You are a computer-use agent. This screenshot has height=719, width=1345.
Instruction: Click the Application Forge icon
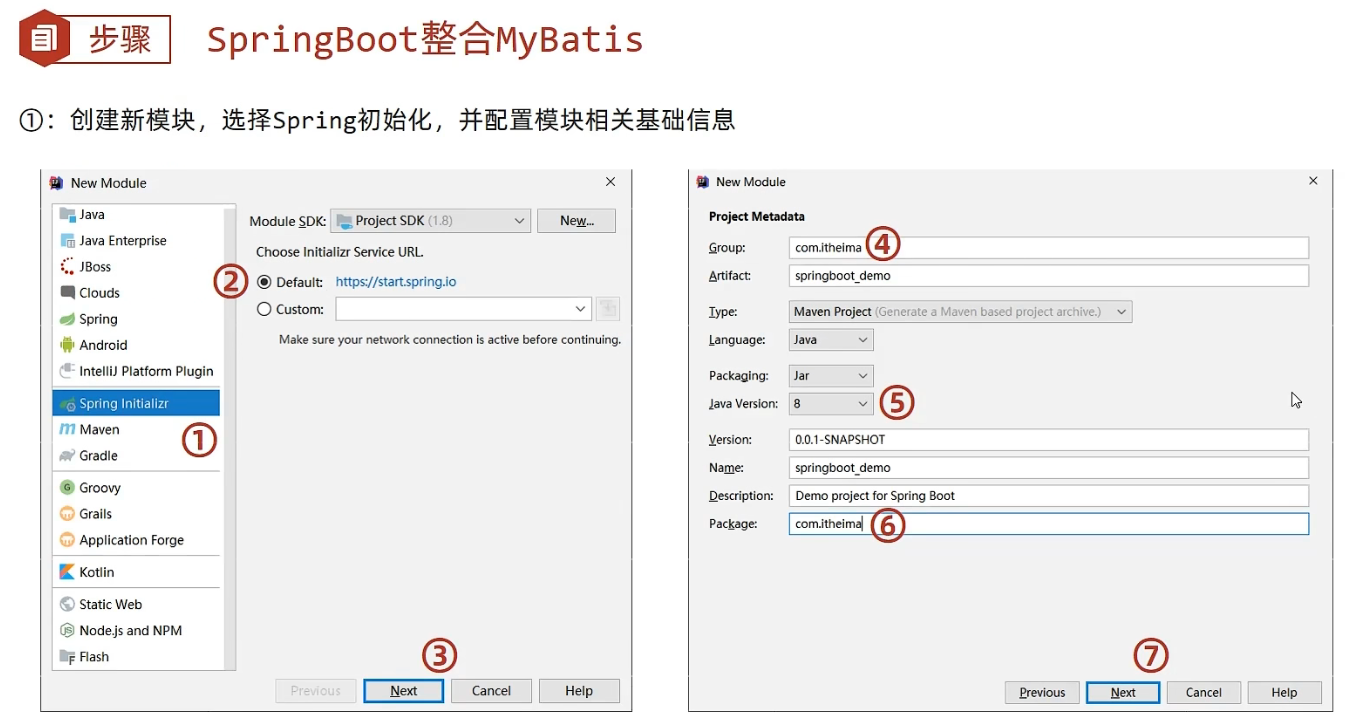point(67,539)
